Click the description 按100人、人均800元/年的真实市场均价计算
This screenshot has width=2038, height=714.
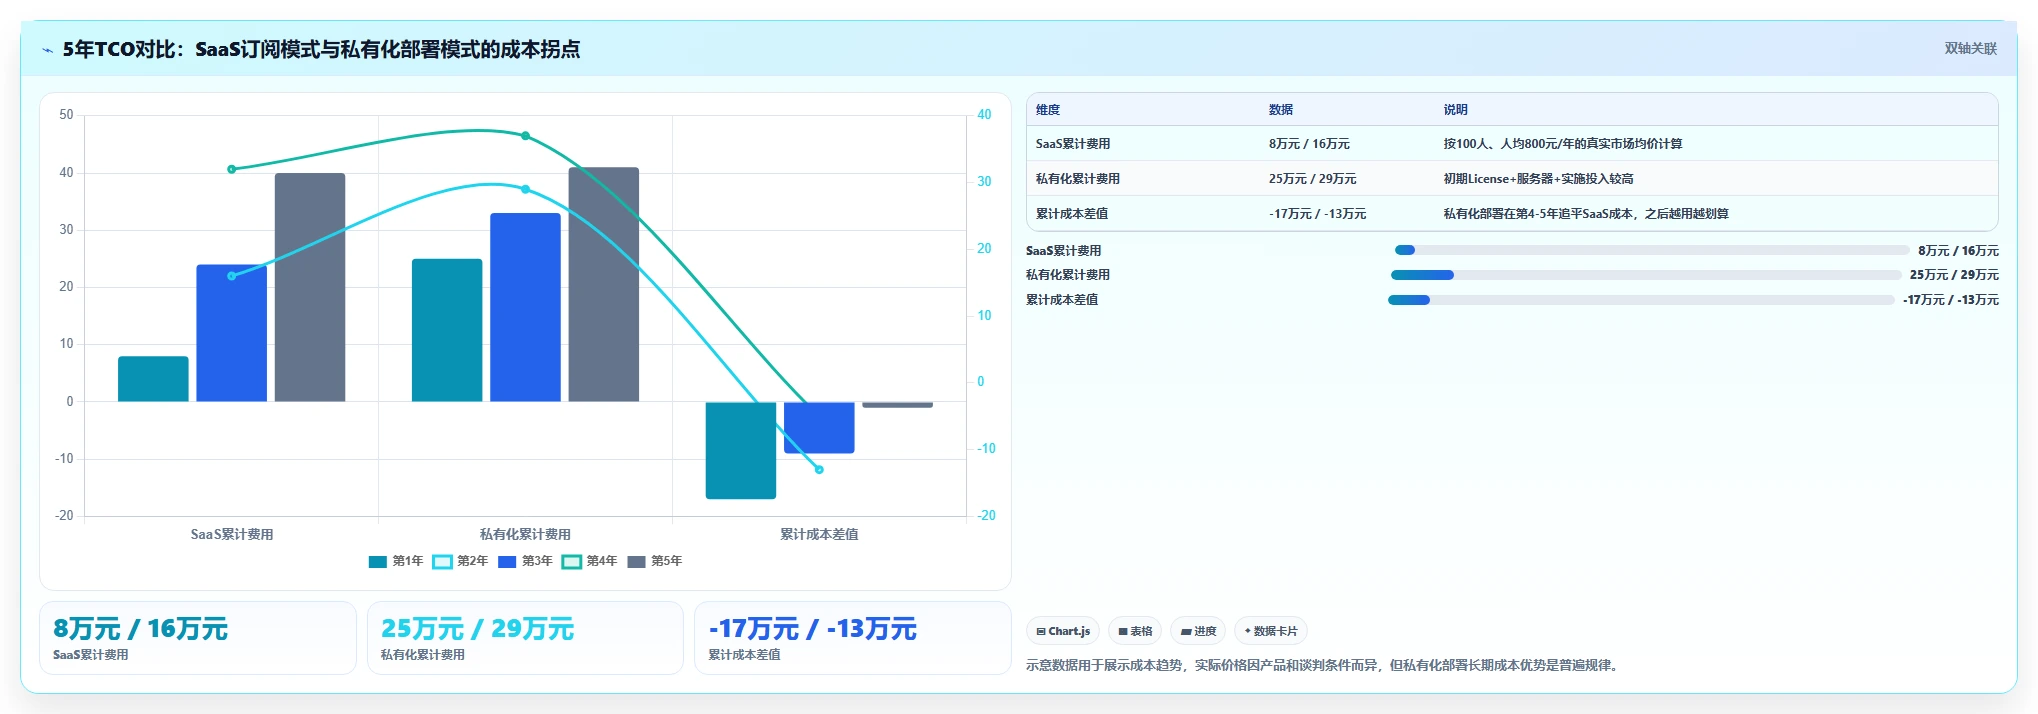coord(1562,144)
